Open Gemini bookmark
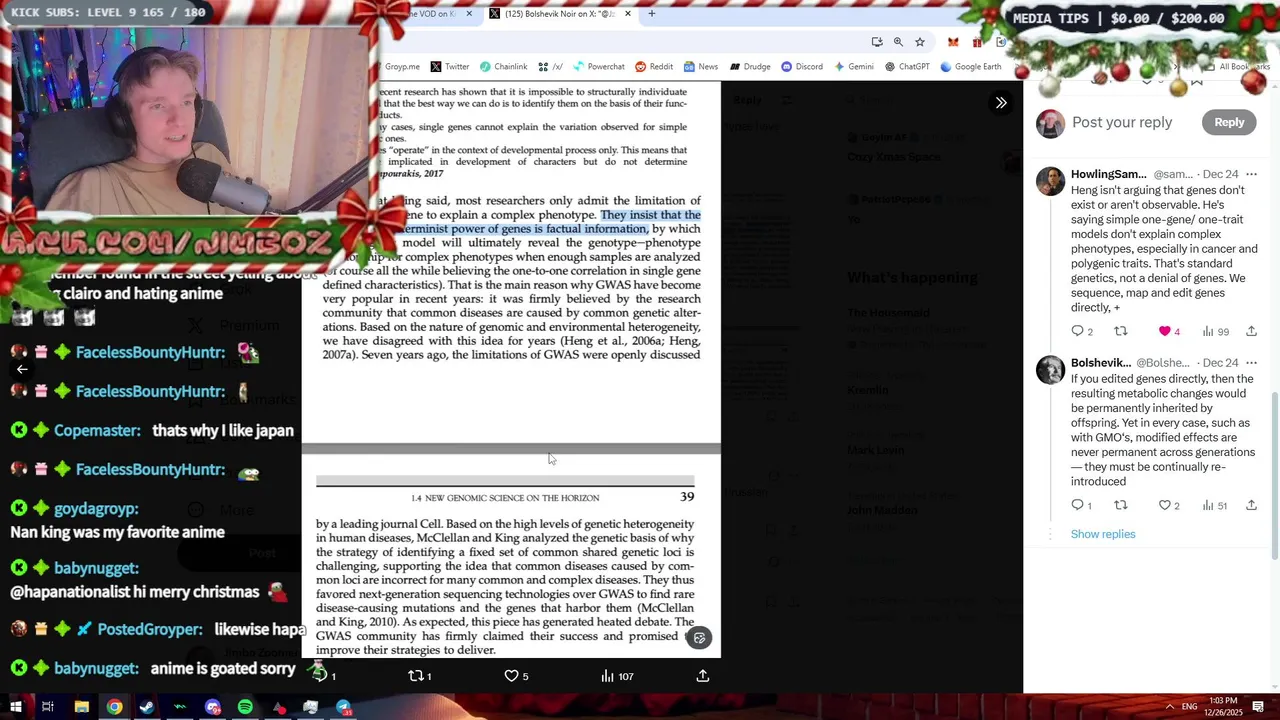This screenshot has width=1280, height=720. coord(853,67)
